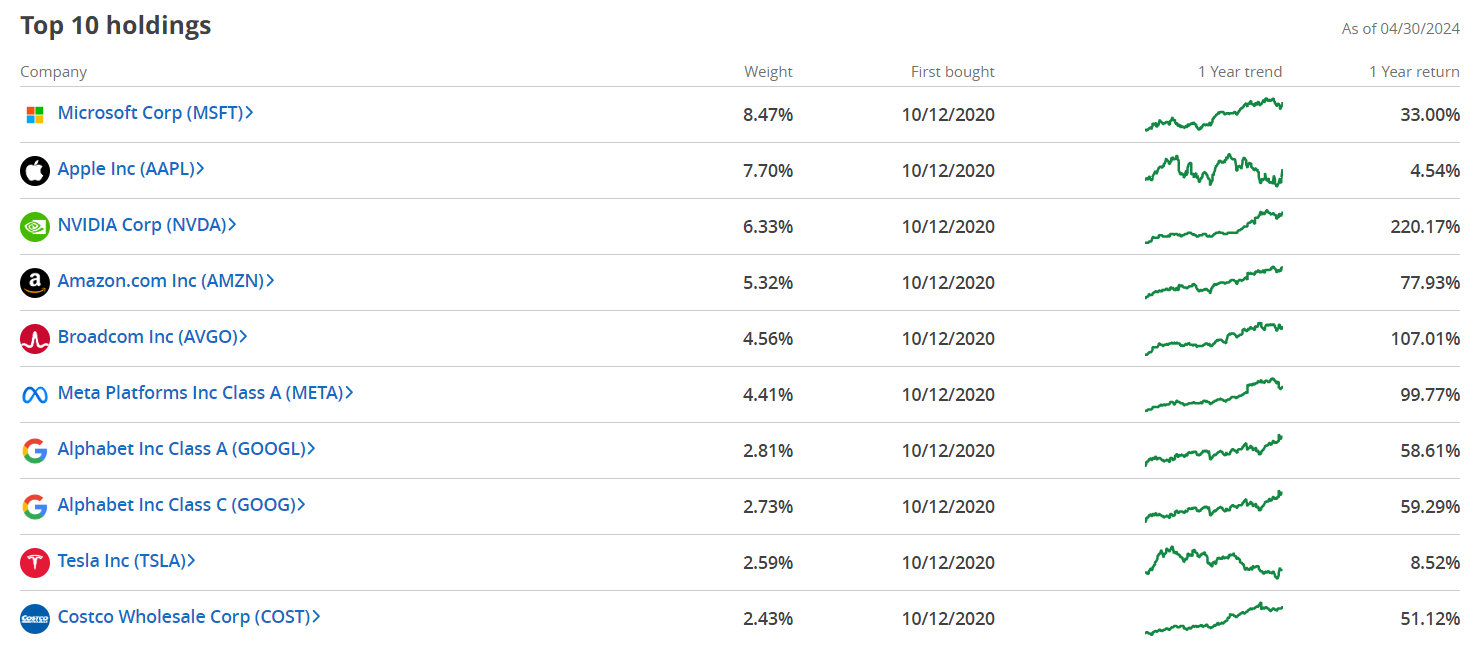This screenshot has height=647, width=1483.
Task: Click the Costco Wholesale logo icon
Action: 35,619
